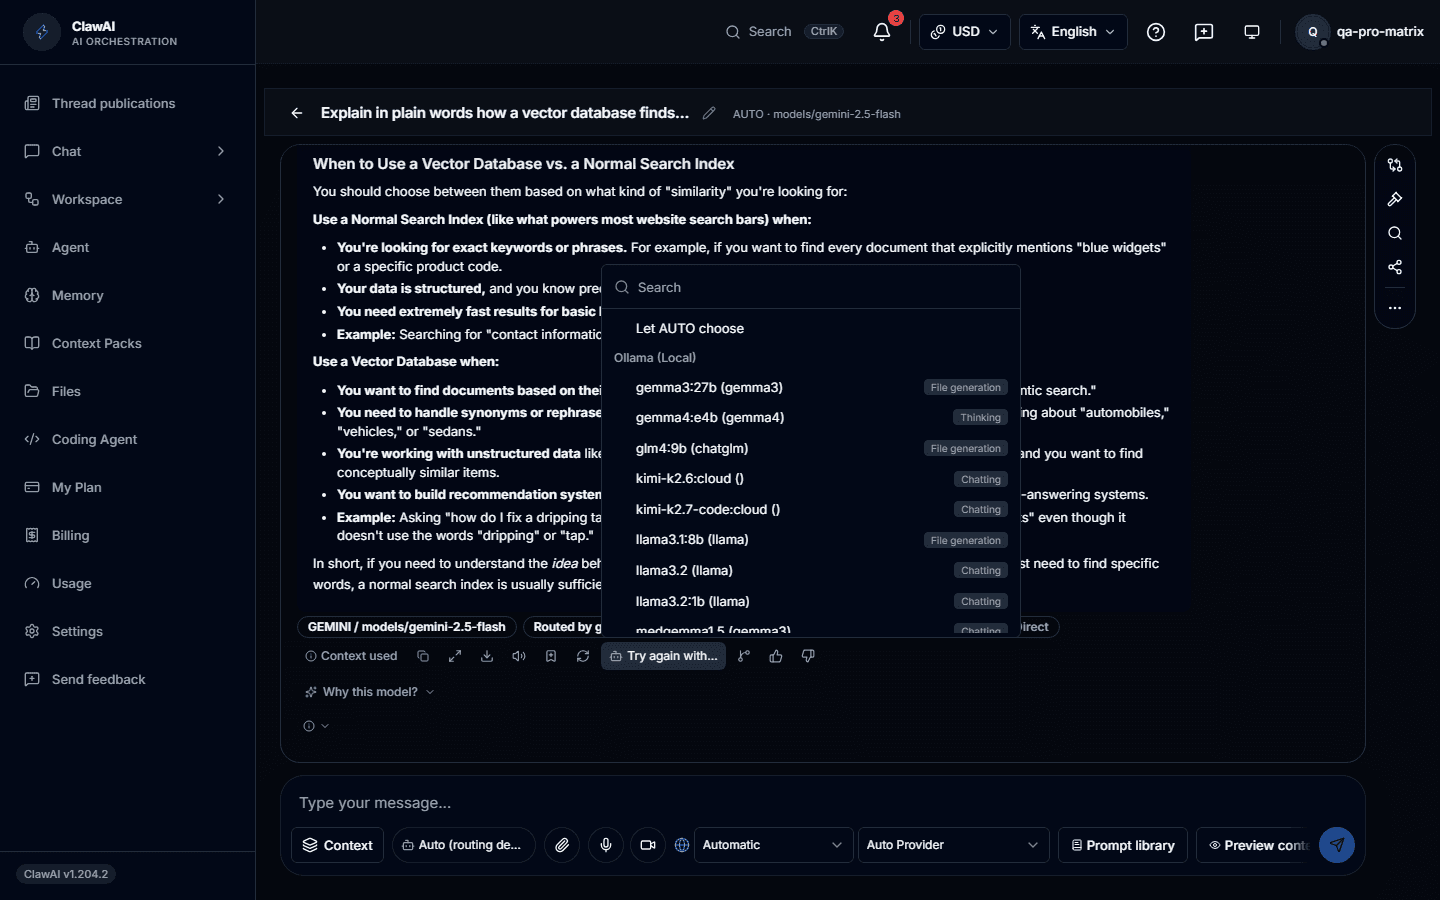The height and width of the screenshot is (900, 1440).
Task: Expand response to fullscreen icon
Action: (x=455, y=656)
